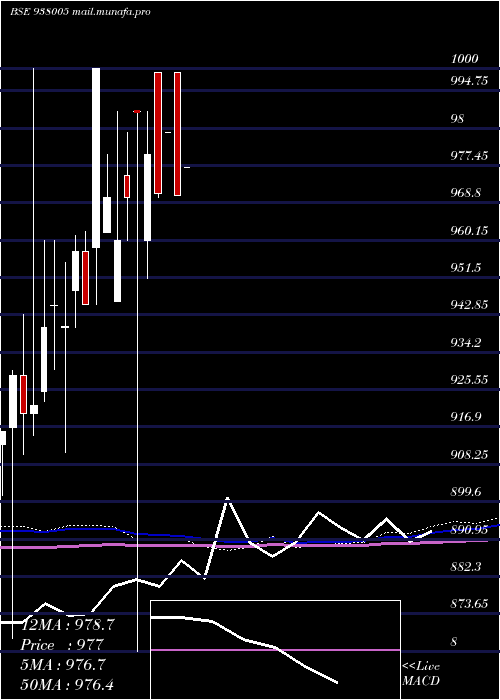Select the 882.3 price axis label
This screenshot has height=700, width=500.
pos(465,567)
